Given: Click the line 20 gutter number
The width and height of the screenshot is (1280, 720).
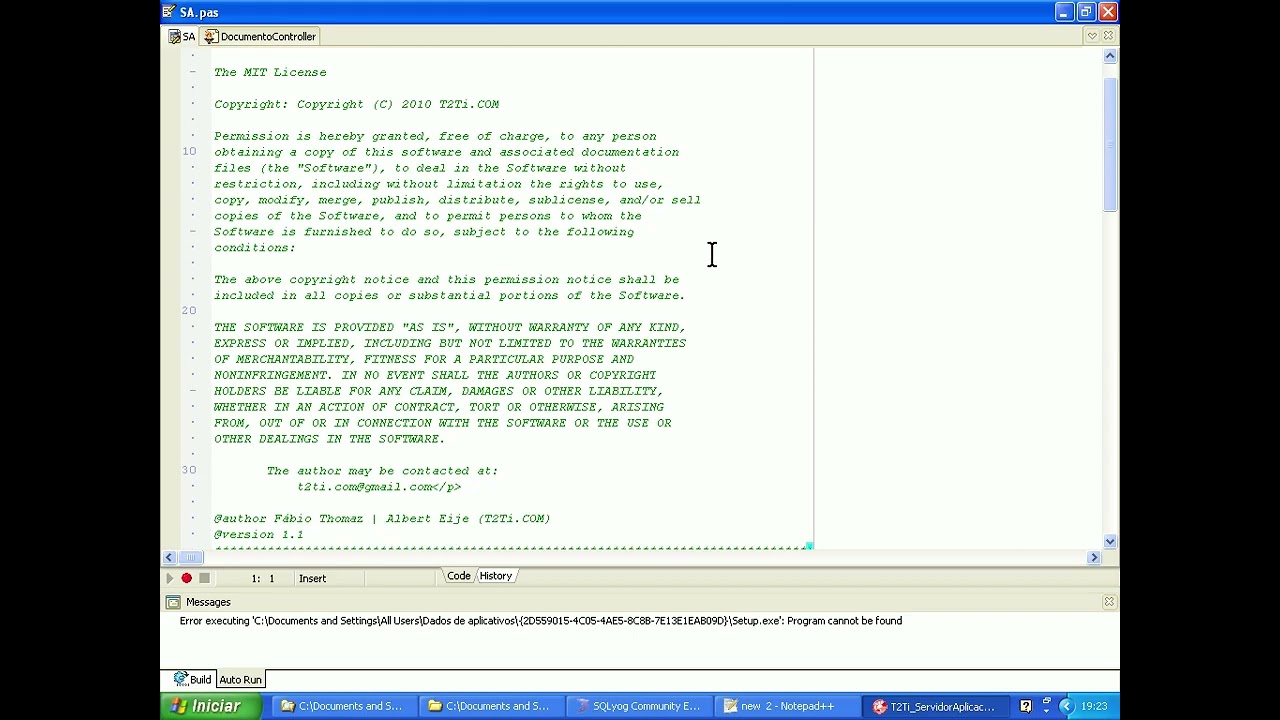Looking at the screenshot, I should pos(189,311).
